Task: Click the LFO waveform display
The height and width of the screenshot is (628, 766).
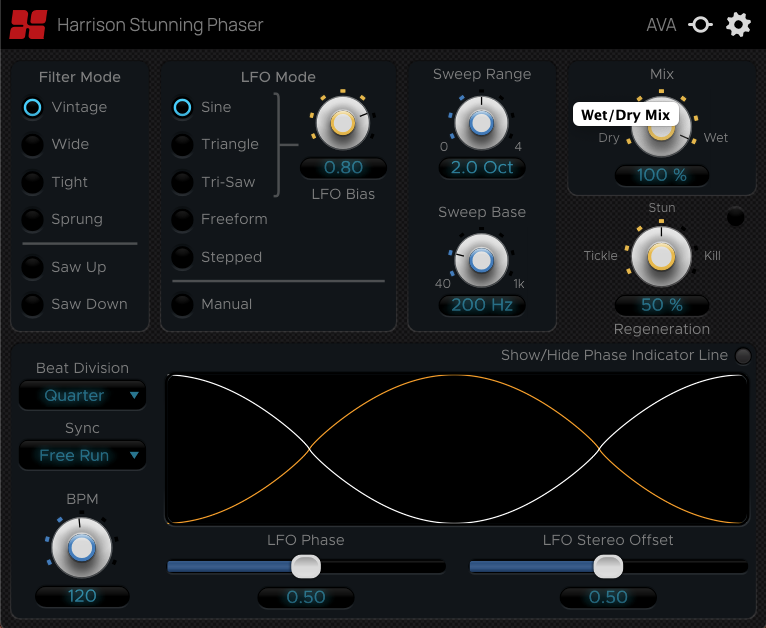Action: pyautogui.click(x=457, y=449)
